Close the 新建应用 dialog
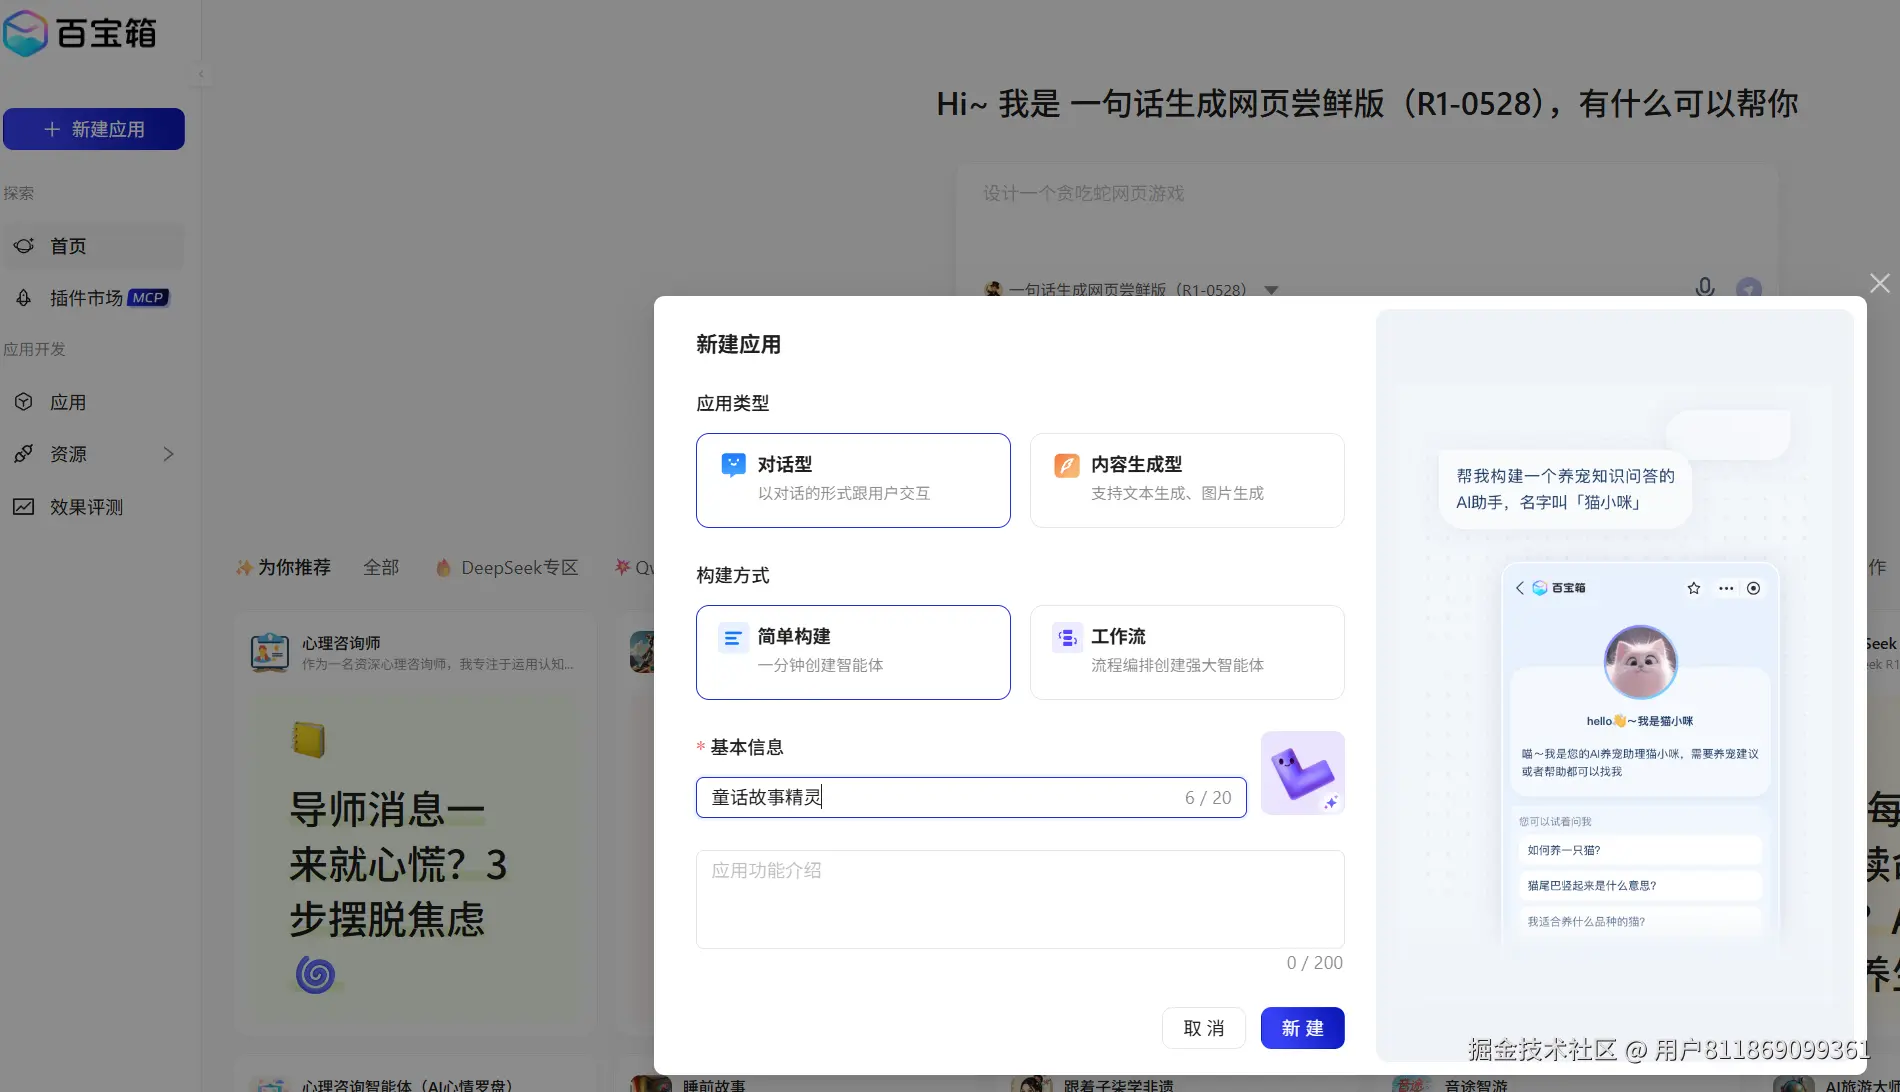 (x=1880, y=283)
